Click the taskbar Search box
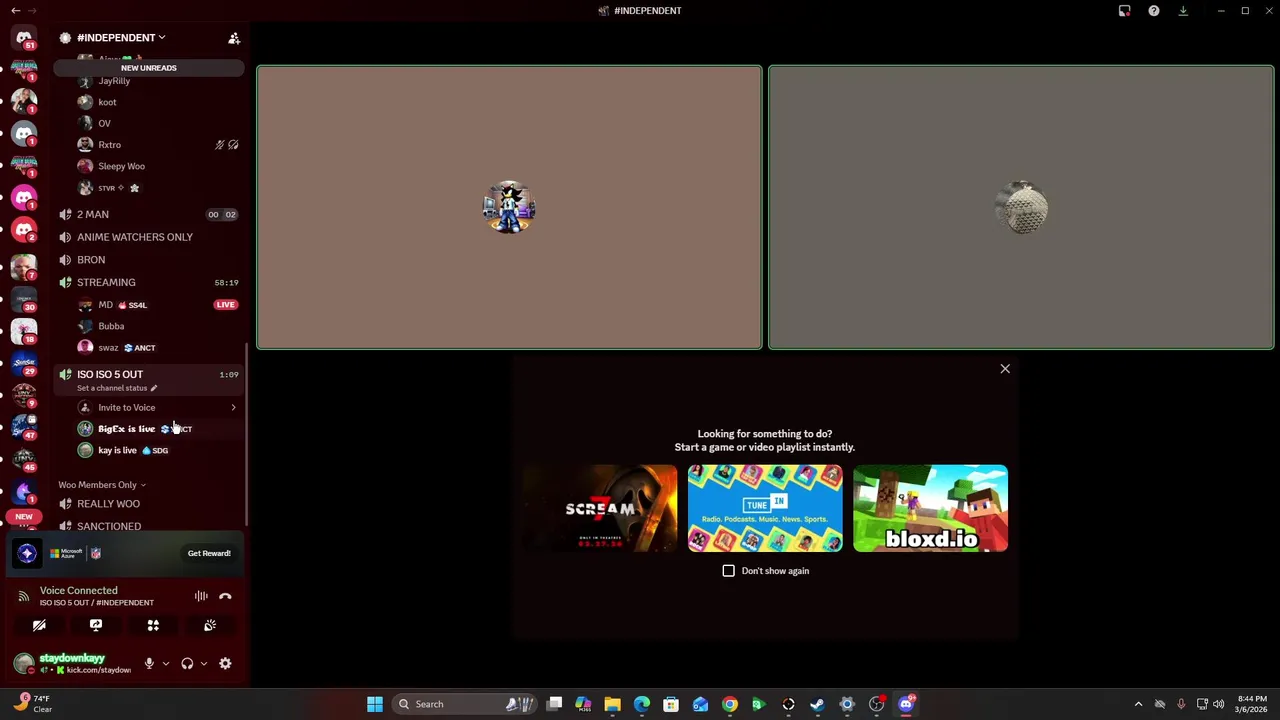 tap(465, 704)
